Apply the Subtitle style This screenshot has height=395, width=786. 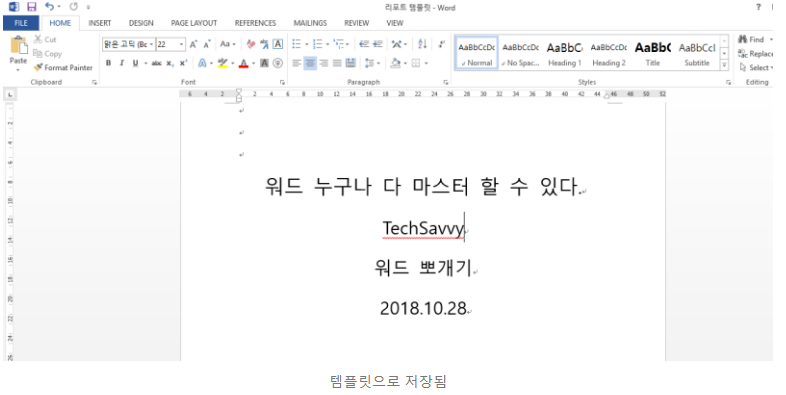pos(697,53)
